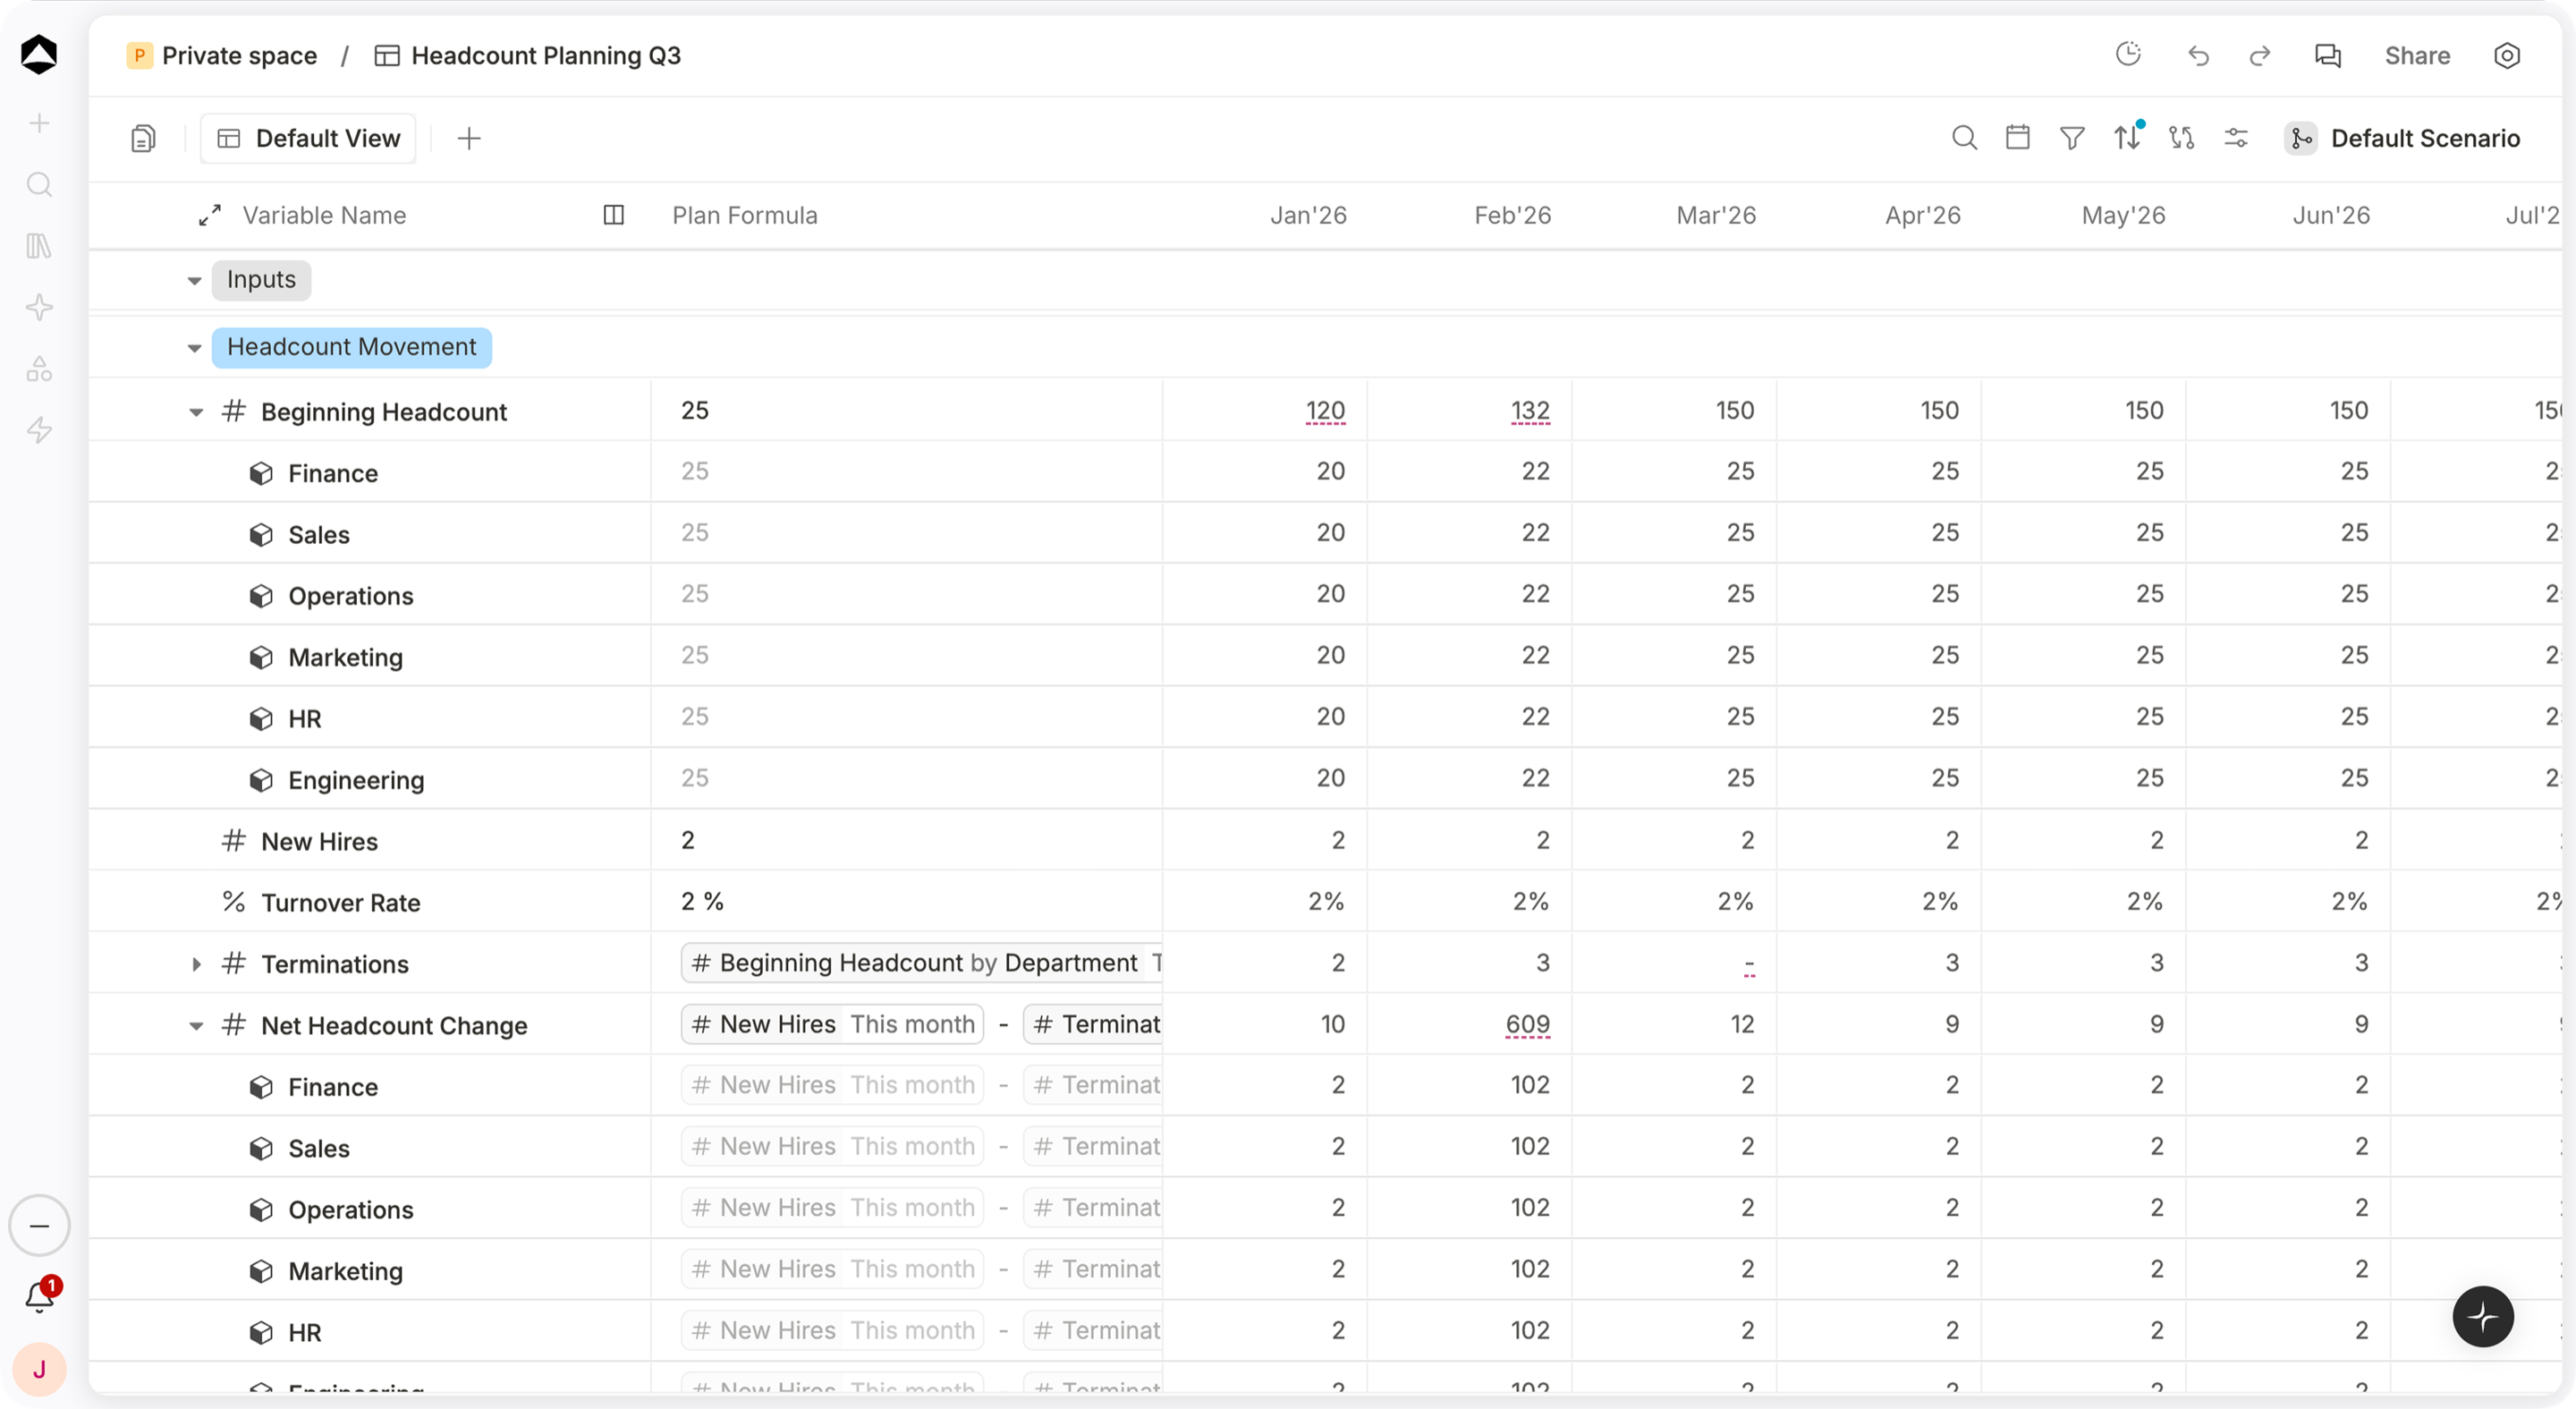Open the compare scenarios icon
This screenshot has width=2576, height=1409.
tap(2181, 138)
